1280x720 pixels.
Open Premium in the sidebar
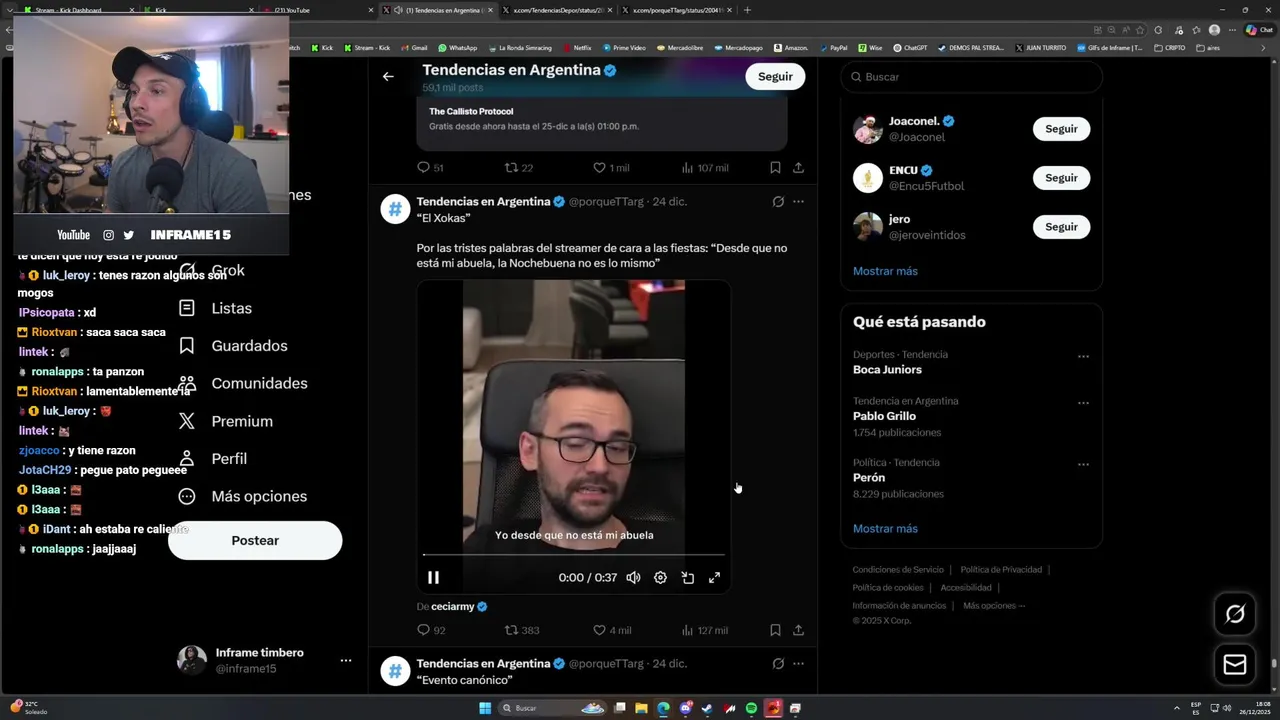click(225, 421)
